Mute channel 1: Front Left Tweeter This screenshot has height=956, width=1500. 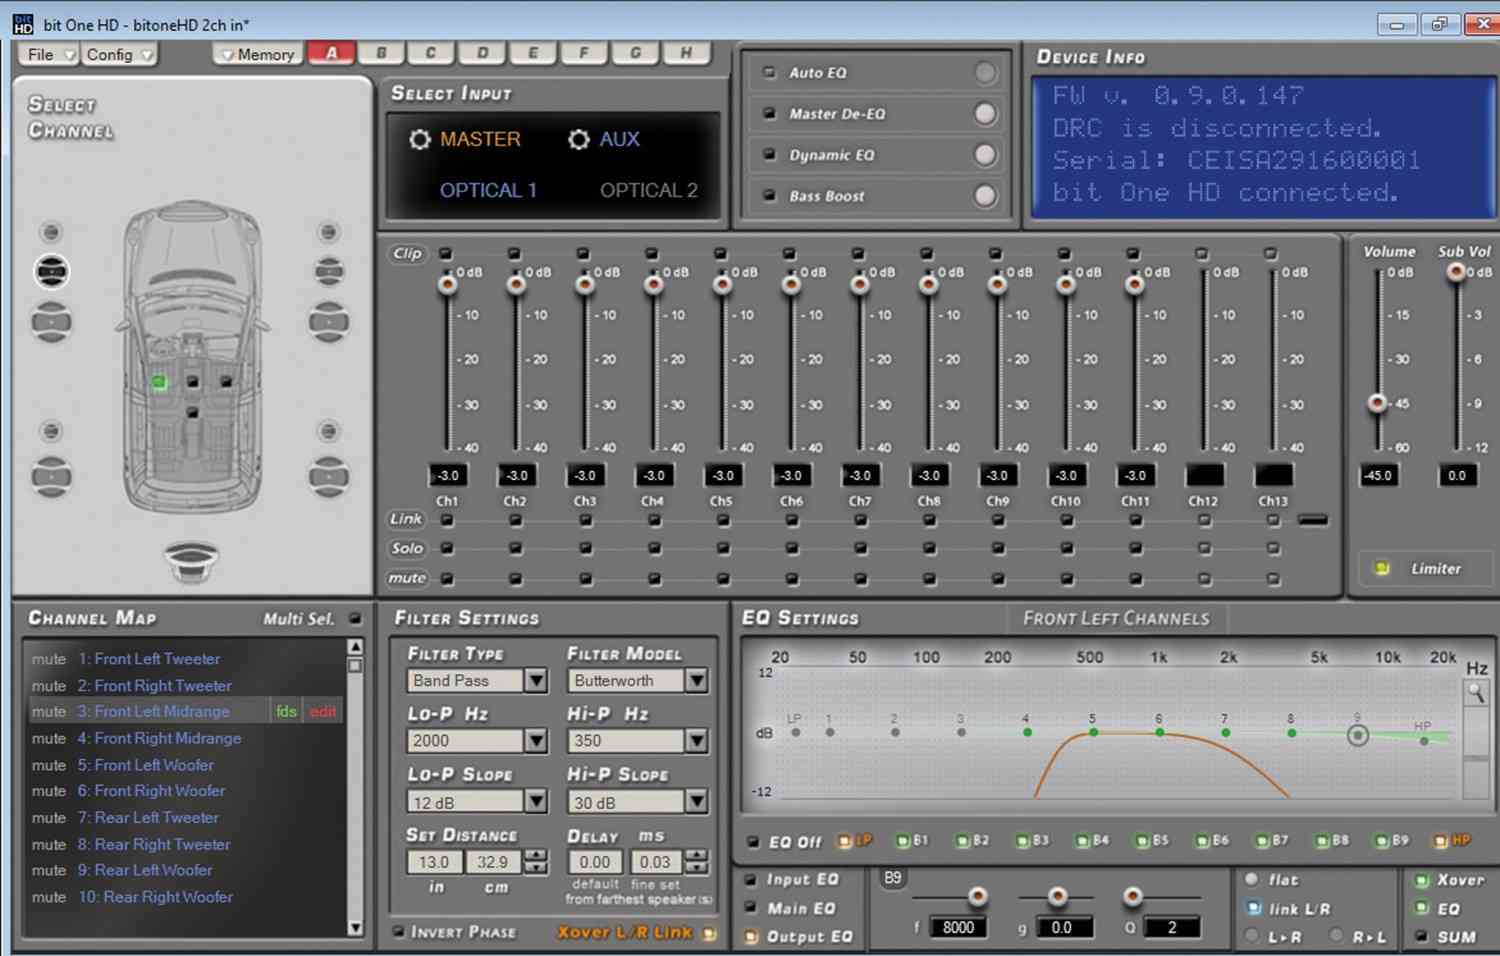click(48, 659)
